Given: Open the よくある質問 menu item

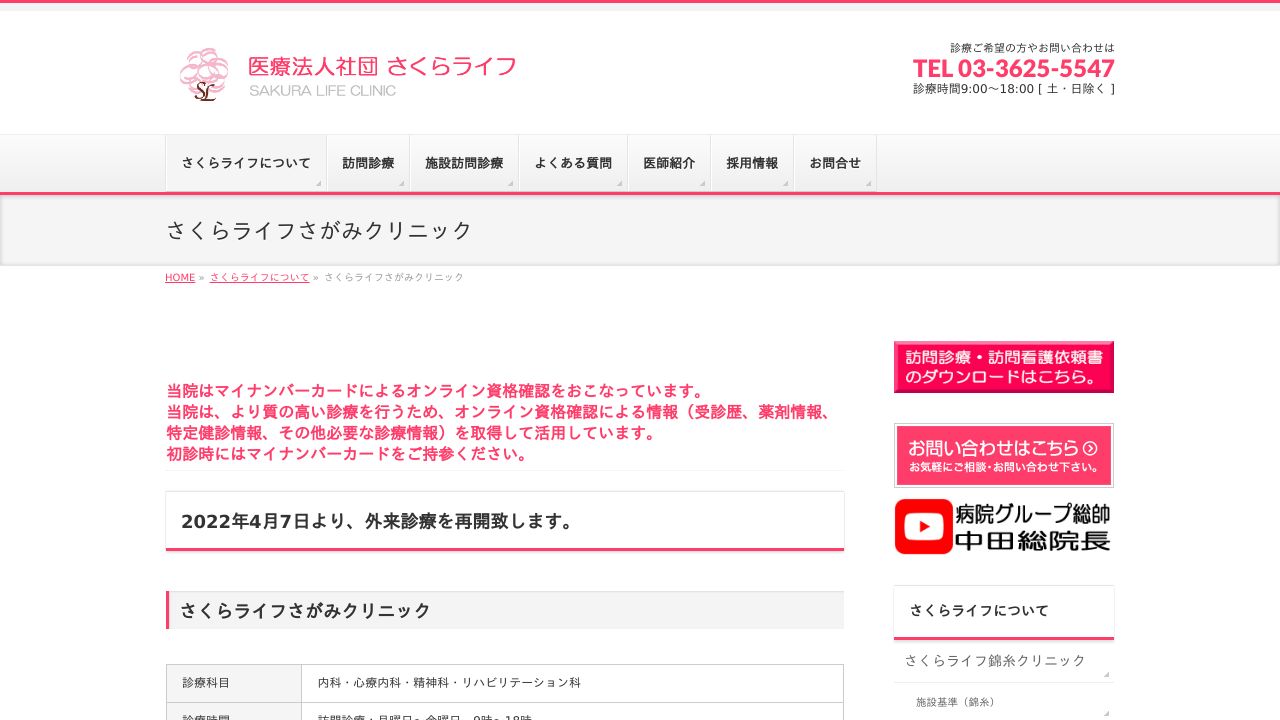Looking at the screenshot, I should point(573,163).
